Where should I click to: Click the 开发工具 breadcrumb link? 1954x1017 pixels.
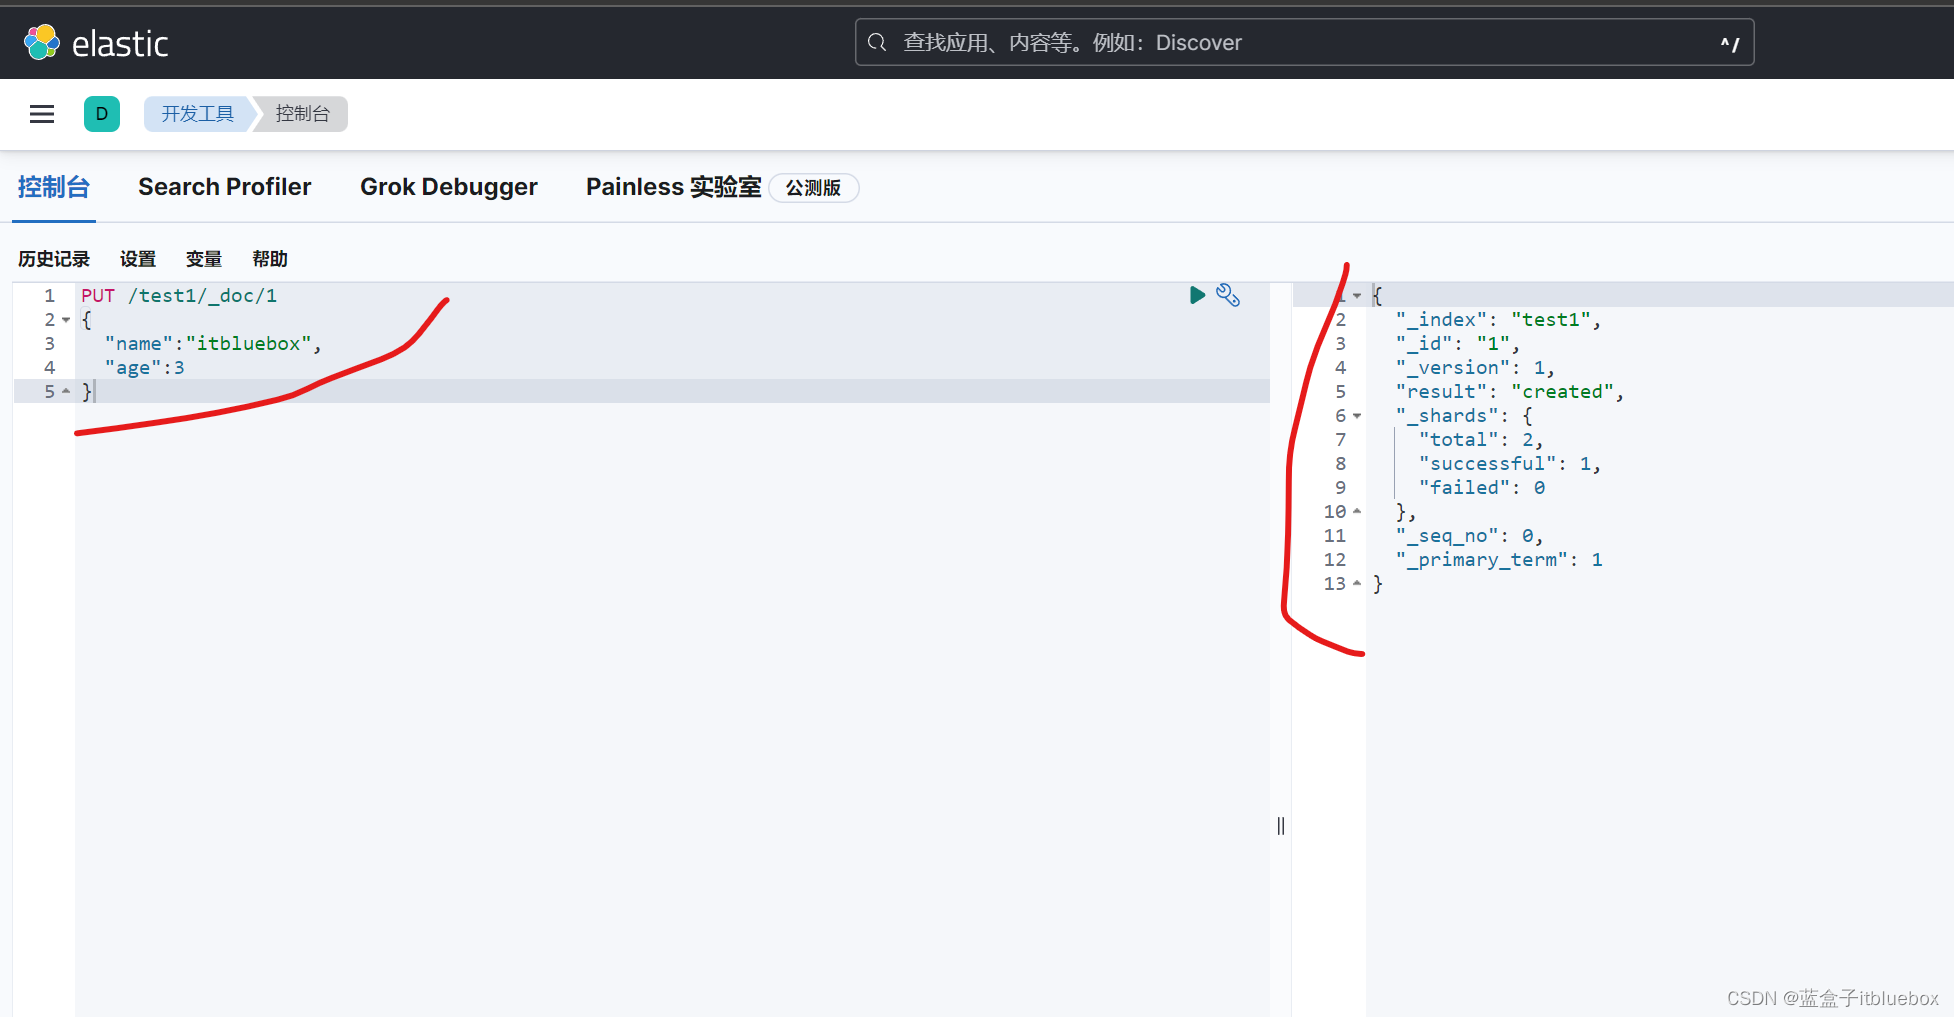tap(196, 114)
